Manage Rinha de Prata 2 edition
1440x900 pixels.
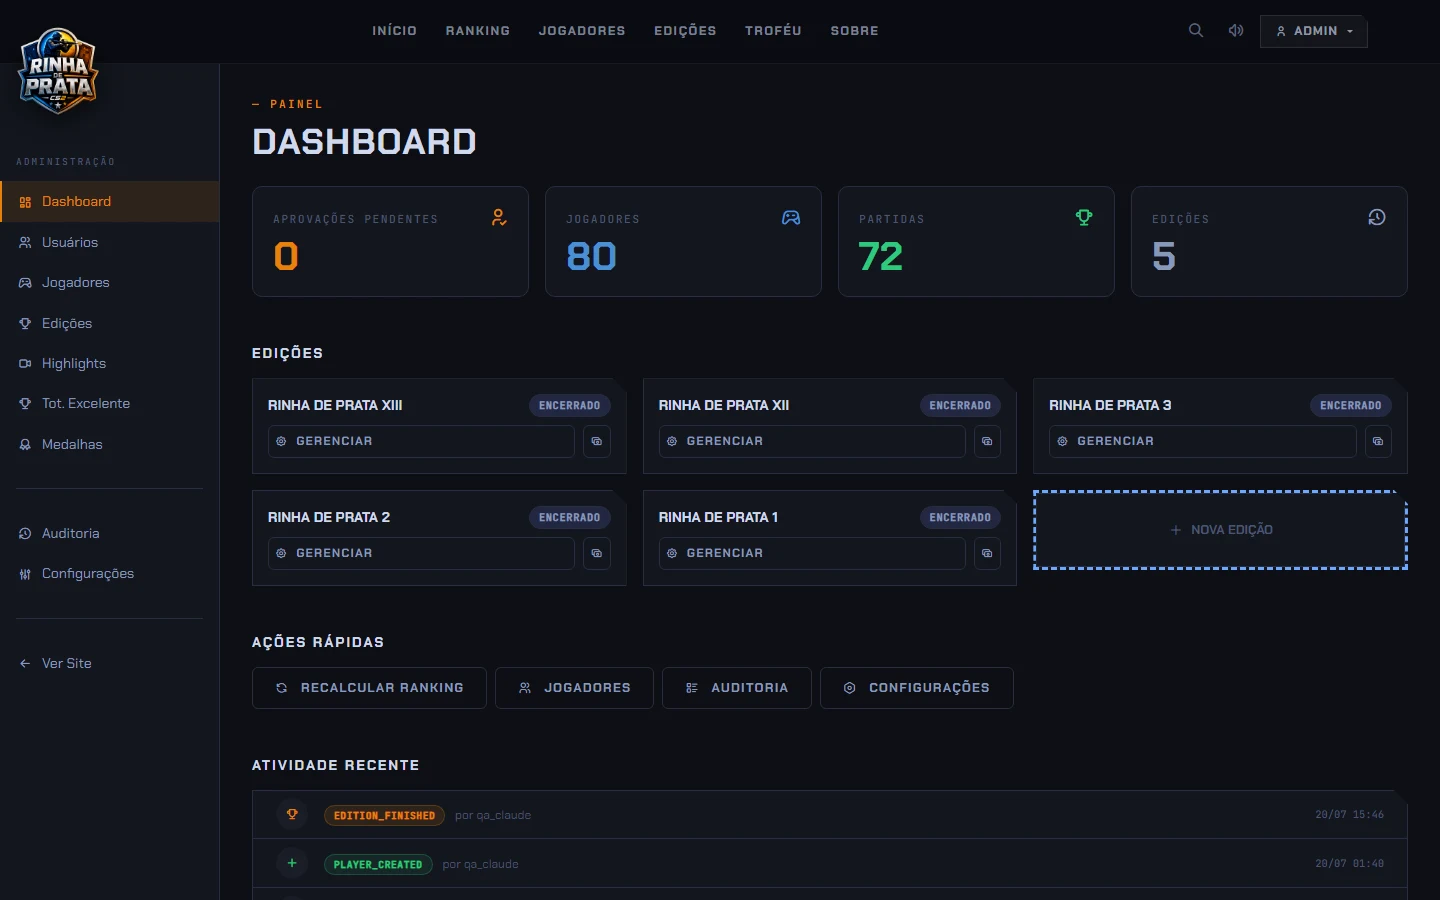[421, 553]
